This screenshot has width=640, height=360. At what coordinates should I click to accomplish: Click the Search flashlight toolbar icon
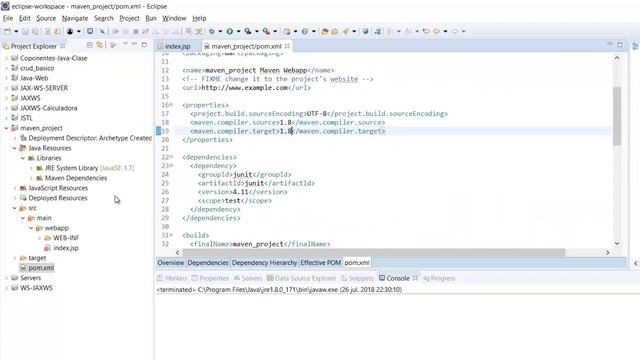tap(345, 31)
